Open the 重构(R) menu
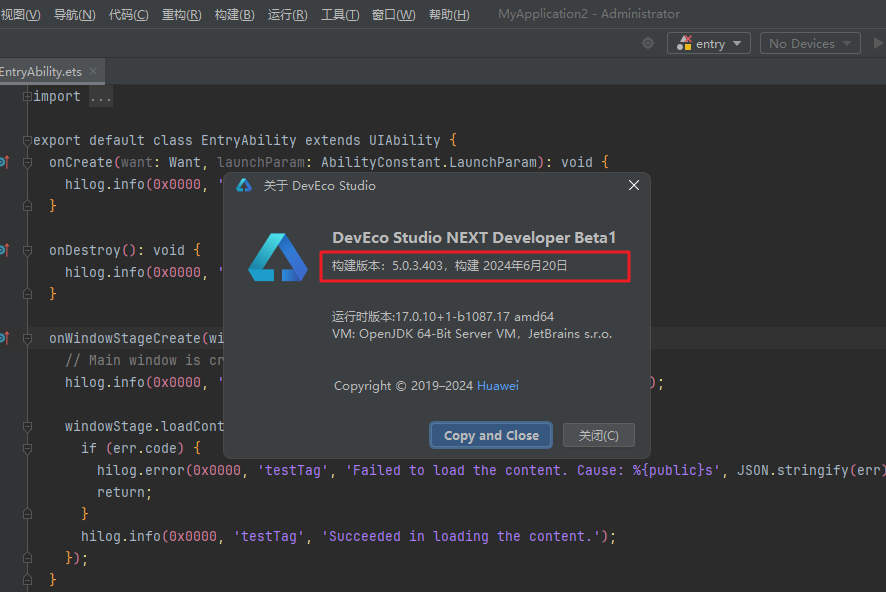 tap(181, 15)
